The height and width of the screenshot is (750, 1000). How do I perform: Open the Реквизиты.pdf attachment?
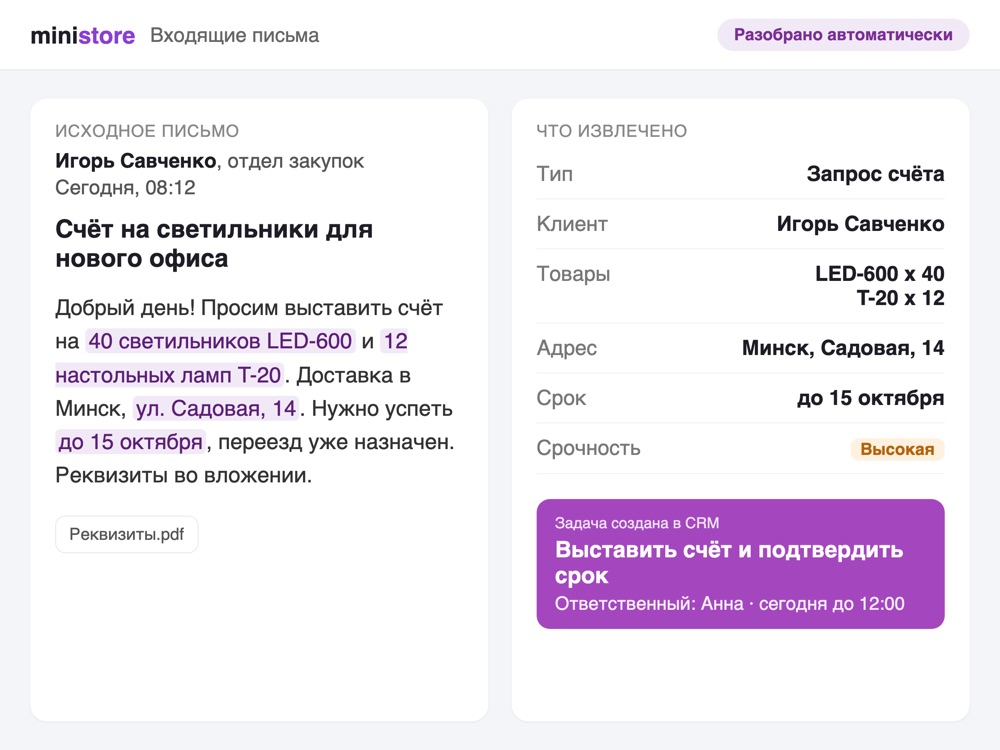click(x=127, y=534)
